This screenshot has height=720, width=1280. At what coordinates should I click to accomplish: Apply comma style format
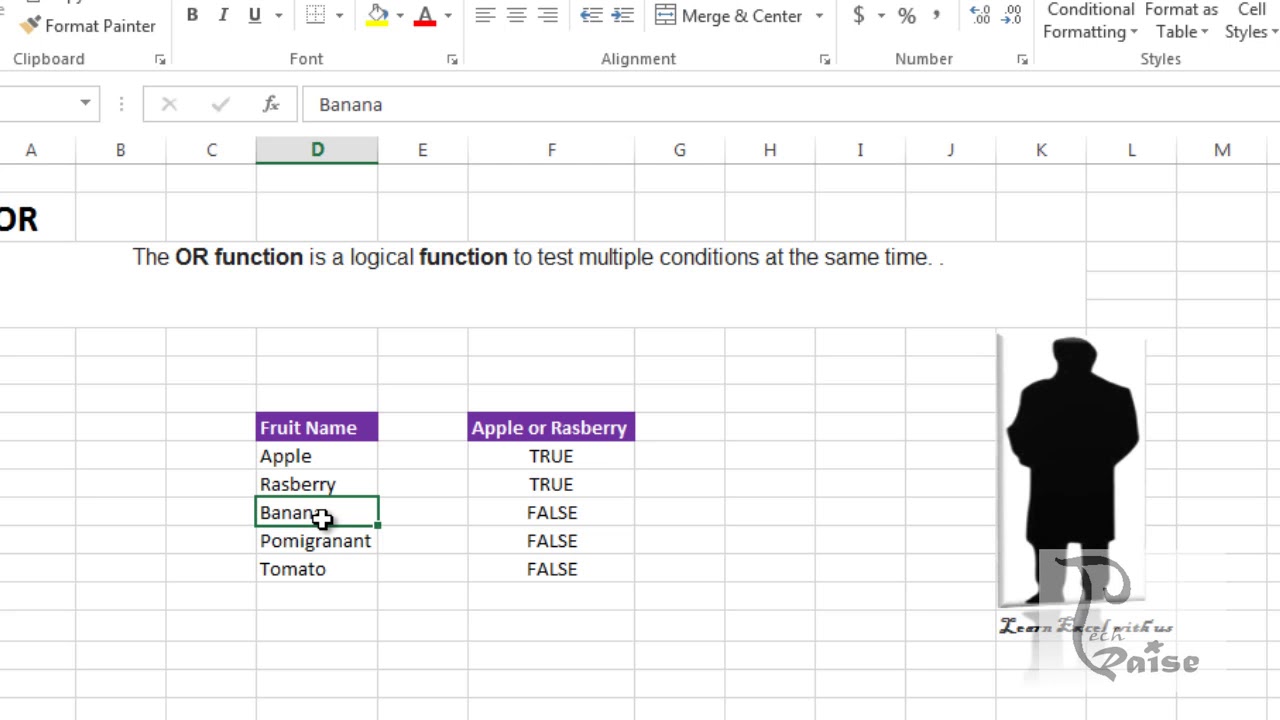click(937, 15)
